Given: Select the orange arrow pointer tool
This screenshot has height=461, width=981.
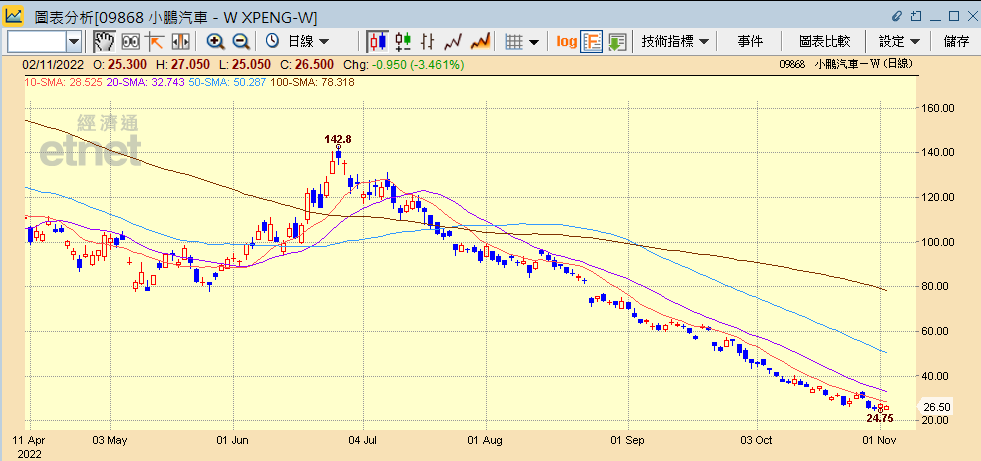Looking at the screenshot, I should 155,42.
